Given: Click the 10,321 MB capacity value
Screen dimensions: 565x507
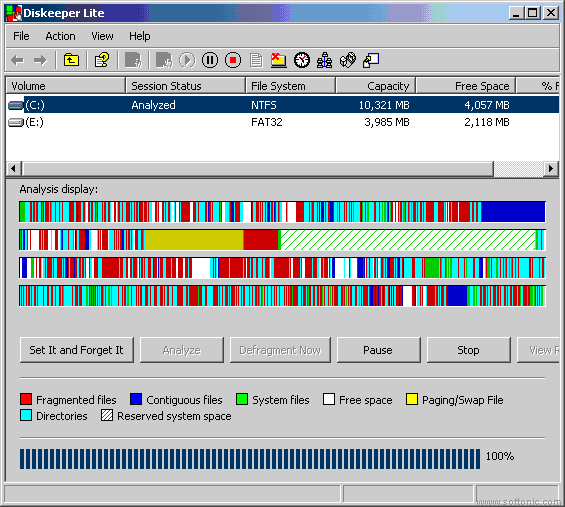Looking at the screenshot, I should pos(384,105).
